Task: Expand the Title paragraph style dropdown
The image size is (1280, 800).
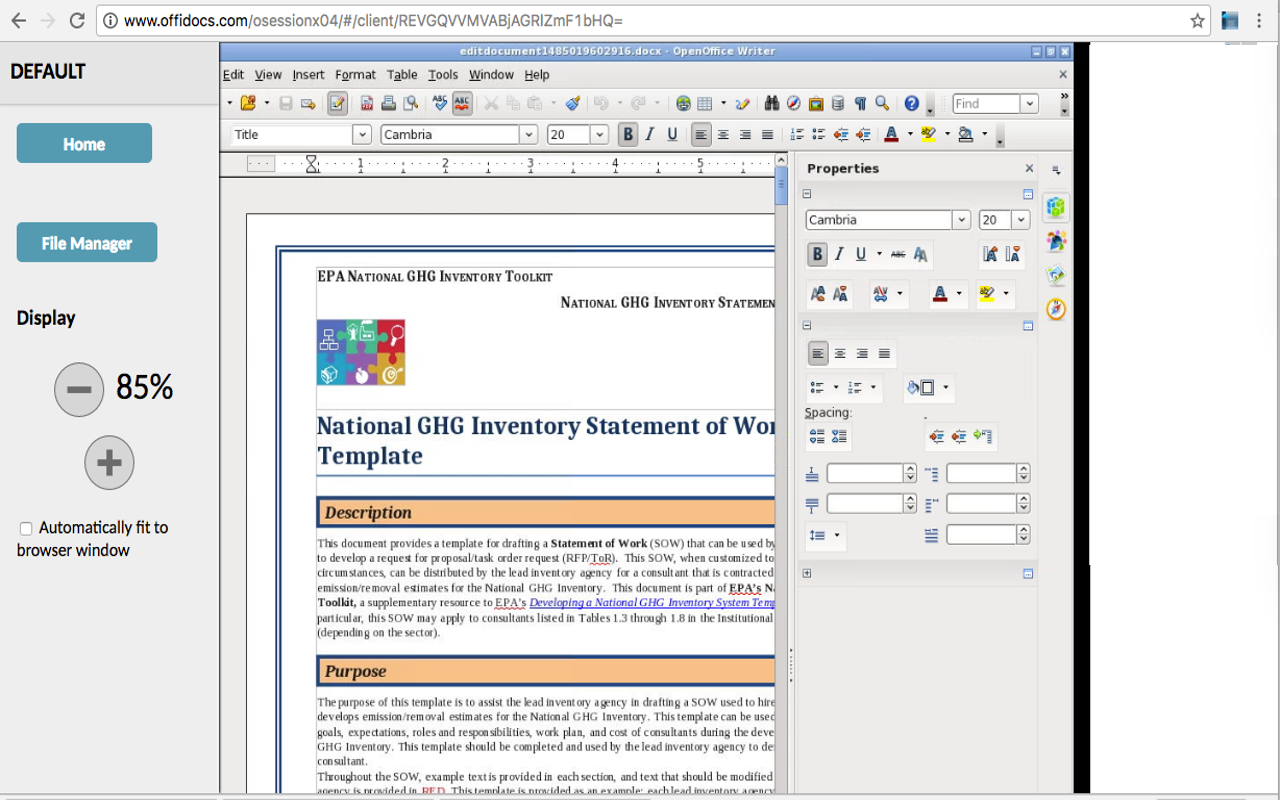Action: pos(362,134)
